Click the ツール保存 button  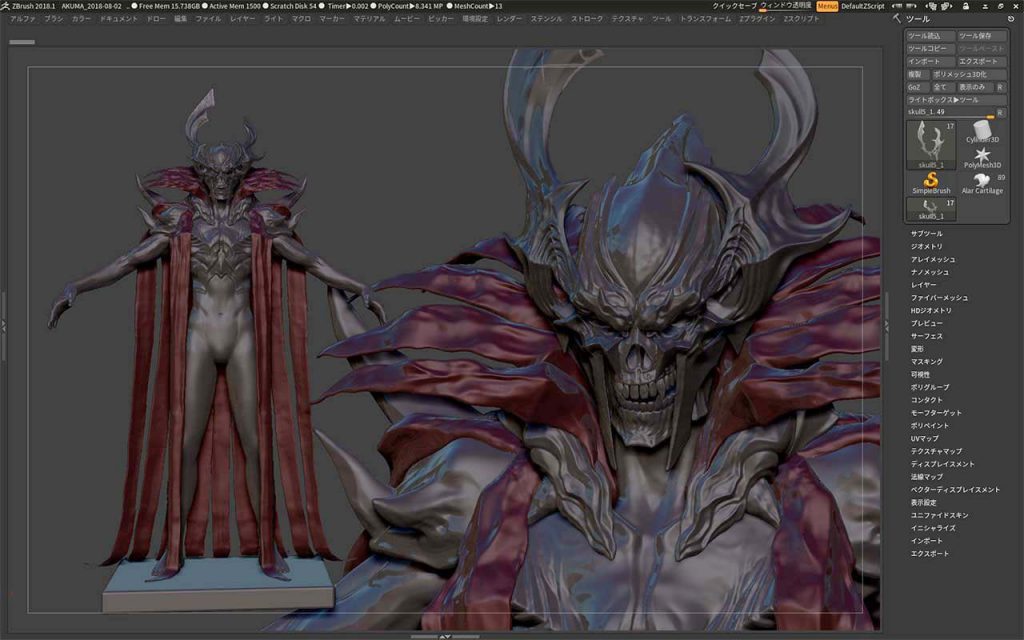[x=981, y=36]
